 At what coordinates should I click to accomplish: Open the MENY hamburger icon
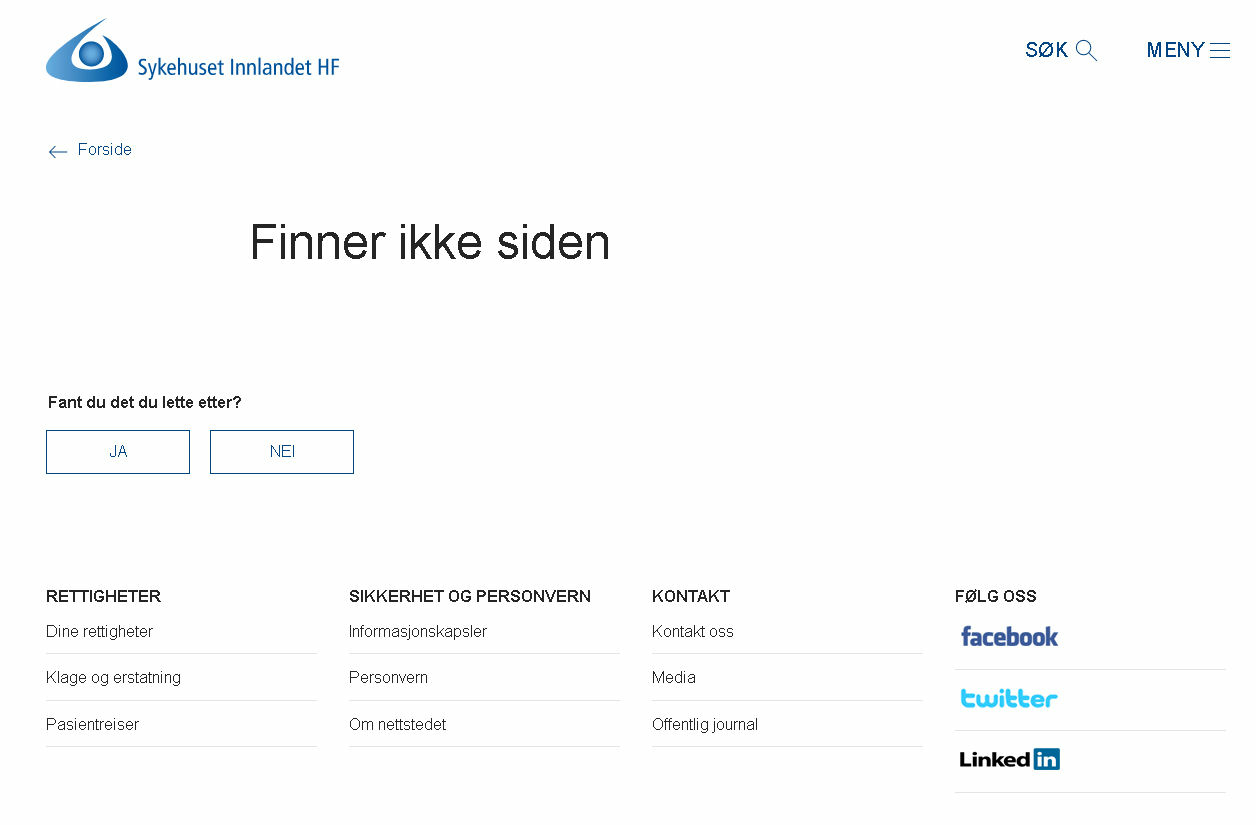[1220, 51]
